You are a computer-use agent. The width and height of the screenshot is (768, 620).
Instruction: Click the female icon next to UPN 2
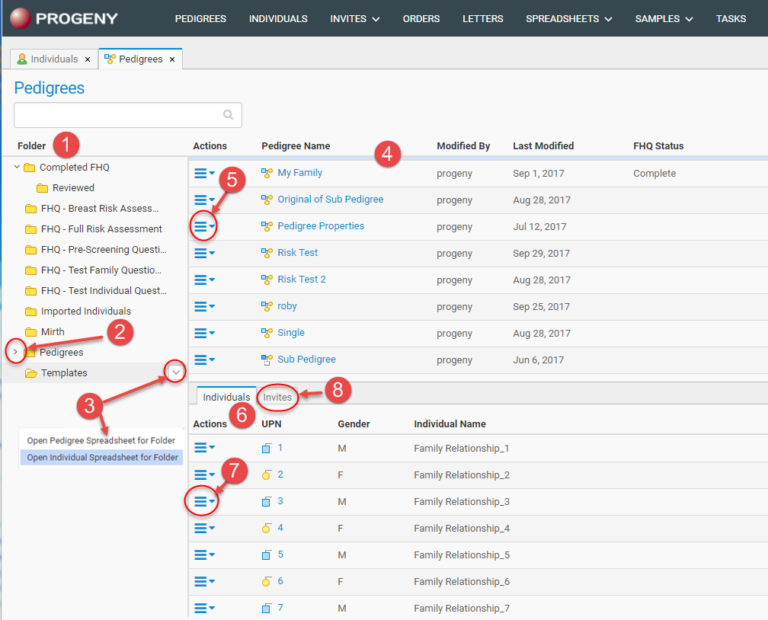pyautogui.click(x=267, y=475)
